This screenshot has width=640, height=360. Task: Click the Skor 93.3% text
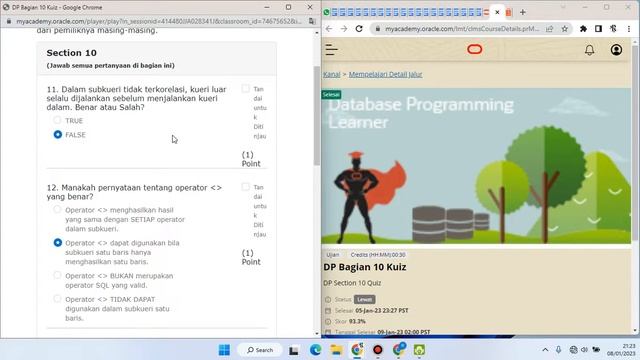pyautogui.click(x=350, y=321)
